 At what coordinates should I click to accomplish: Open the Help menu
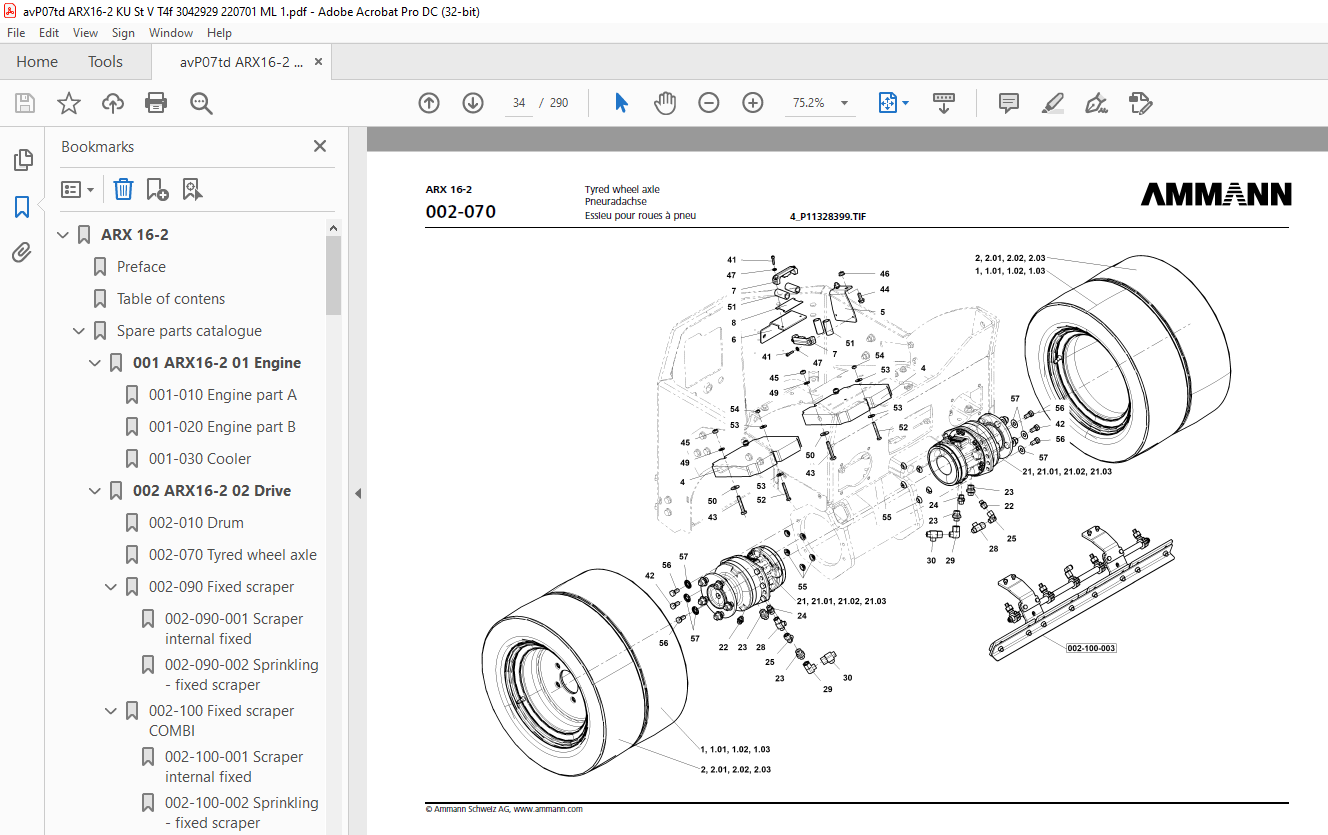click(219, 33)
